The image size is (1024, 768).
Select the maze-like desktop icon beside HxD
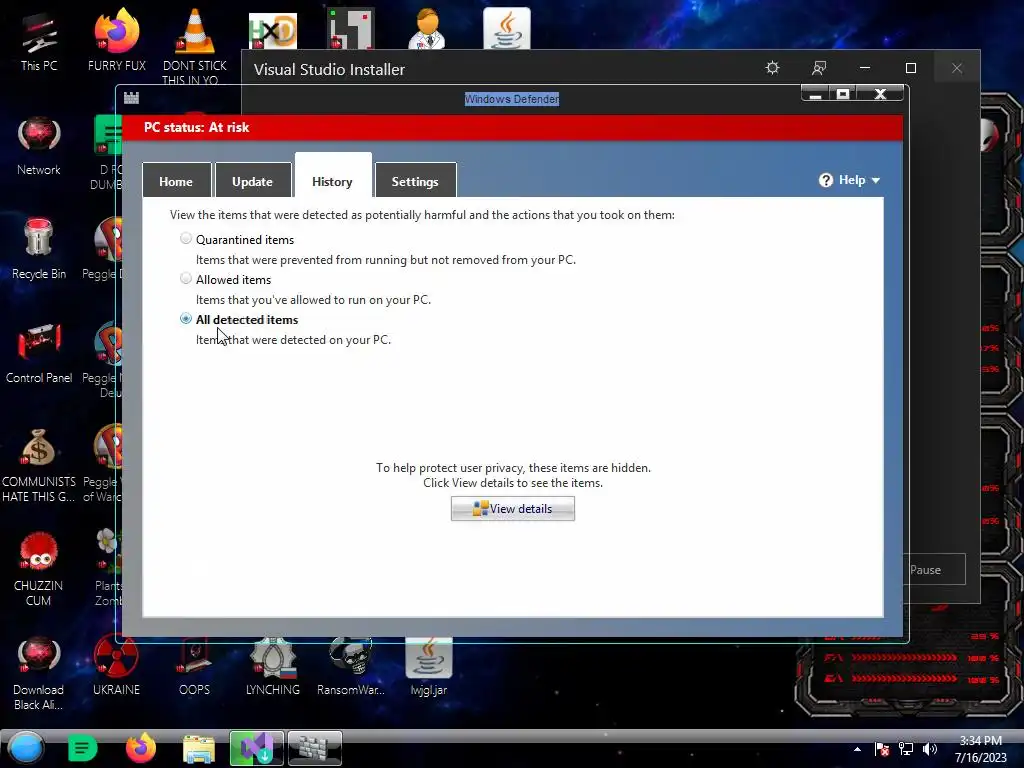coord(351,29)
